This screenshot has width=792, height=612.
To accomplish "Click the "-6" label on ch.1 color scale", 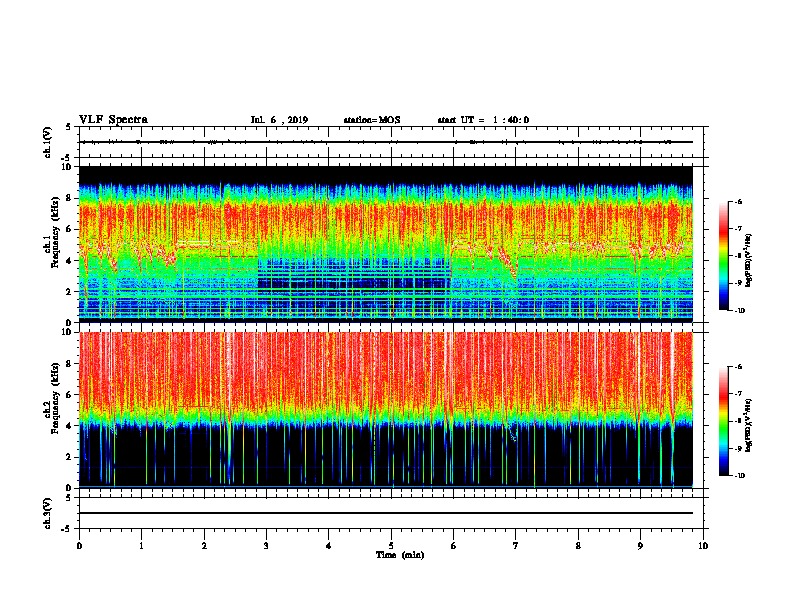I will click(738, 201).
